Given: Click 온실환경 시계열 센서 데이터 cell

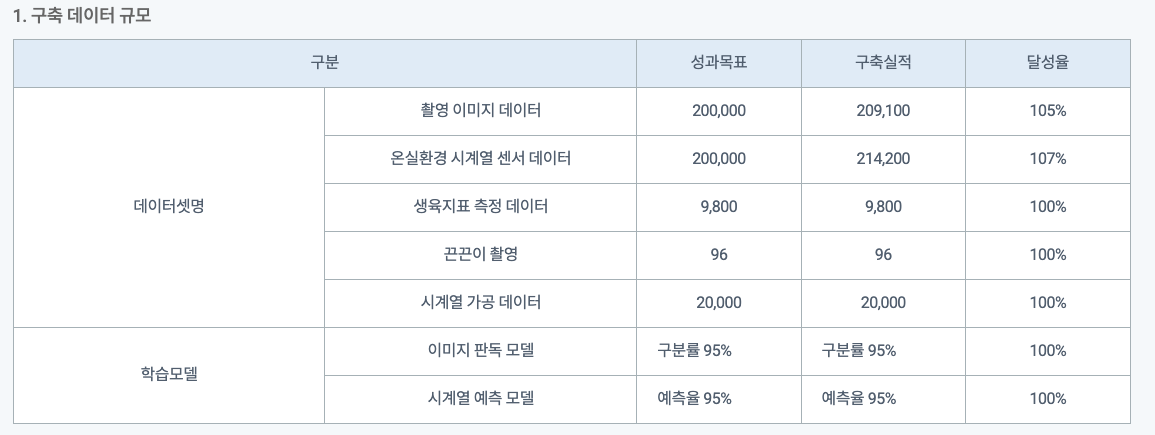Looking at the screenshot, I should click(x=480, y=159).
